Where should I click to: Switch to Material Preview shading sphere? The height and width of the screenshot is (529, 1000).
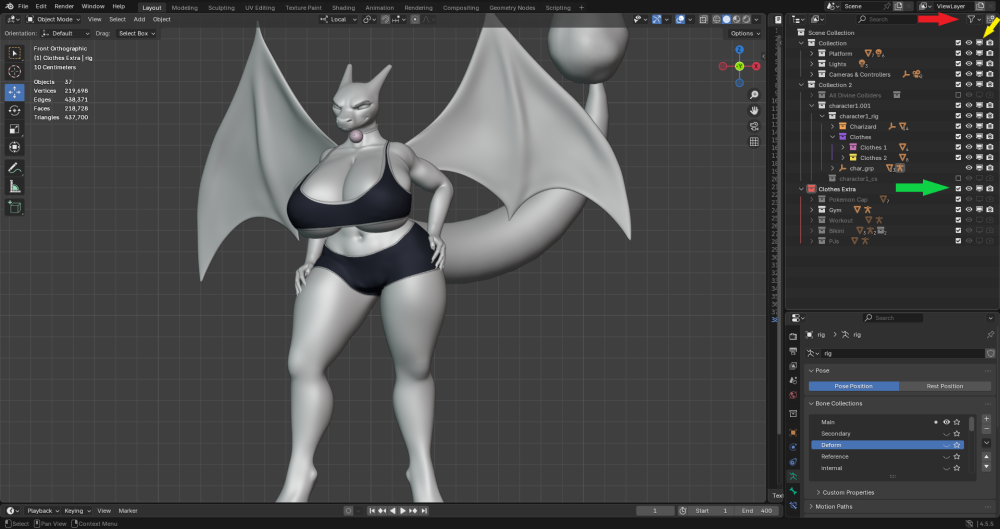(x=737, y=20)
